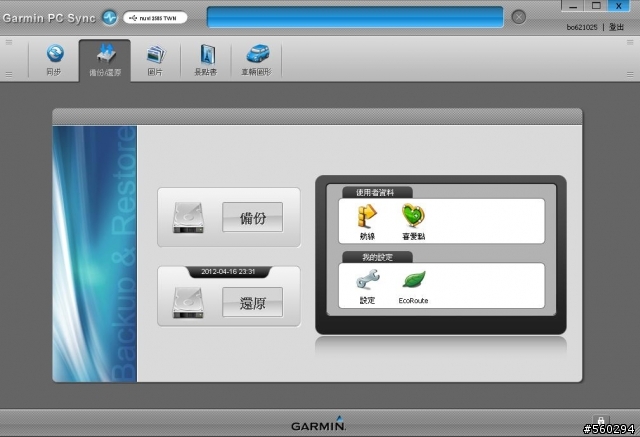The image size is (640, 437).
Task: Click the hard drive icon beside 備份
Action: pyautogui.click(x=188, y=218)
